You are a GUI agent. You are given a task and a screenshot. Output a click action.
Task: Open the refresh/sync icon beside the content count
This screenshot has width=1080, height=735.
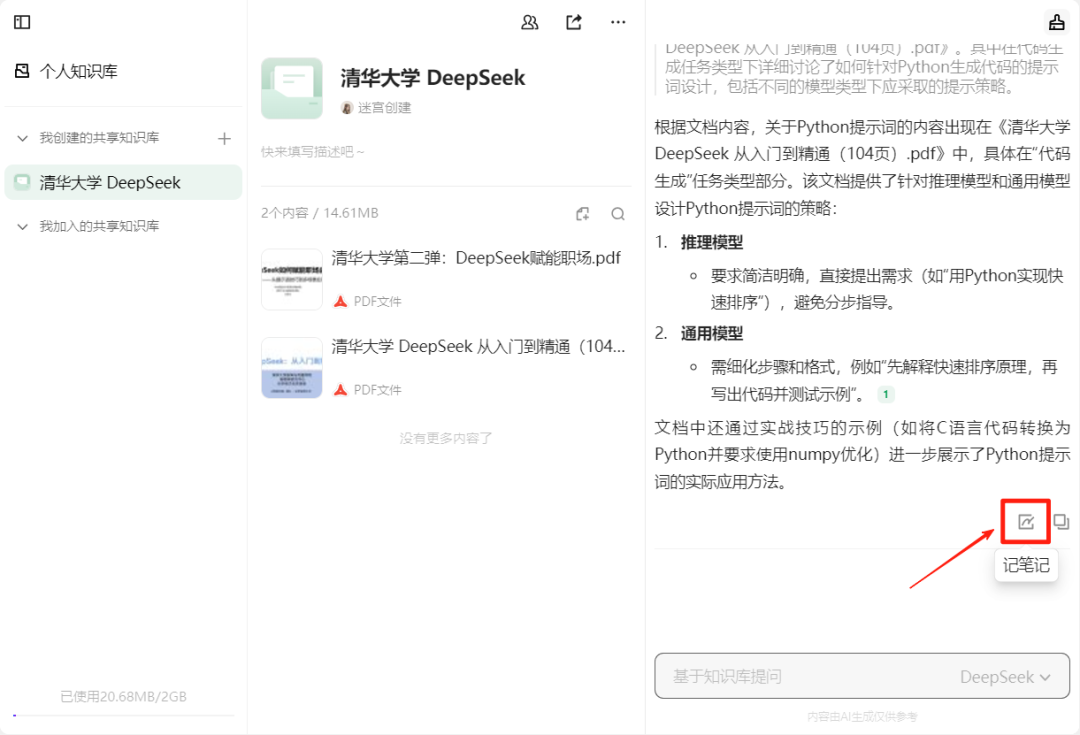[x=582, y=213]
